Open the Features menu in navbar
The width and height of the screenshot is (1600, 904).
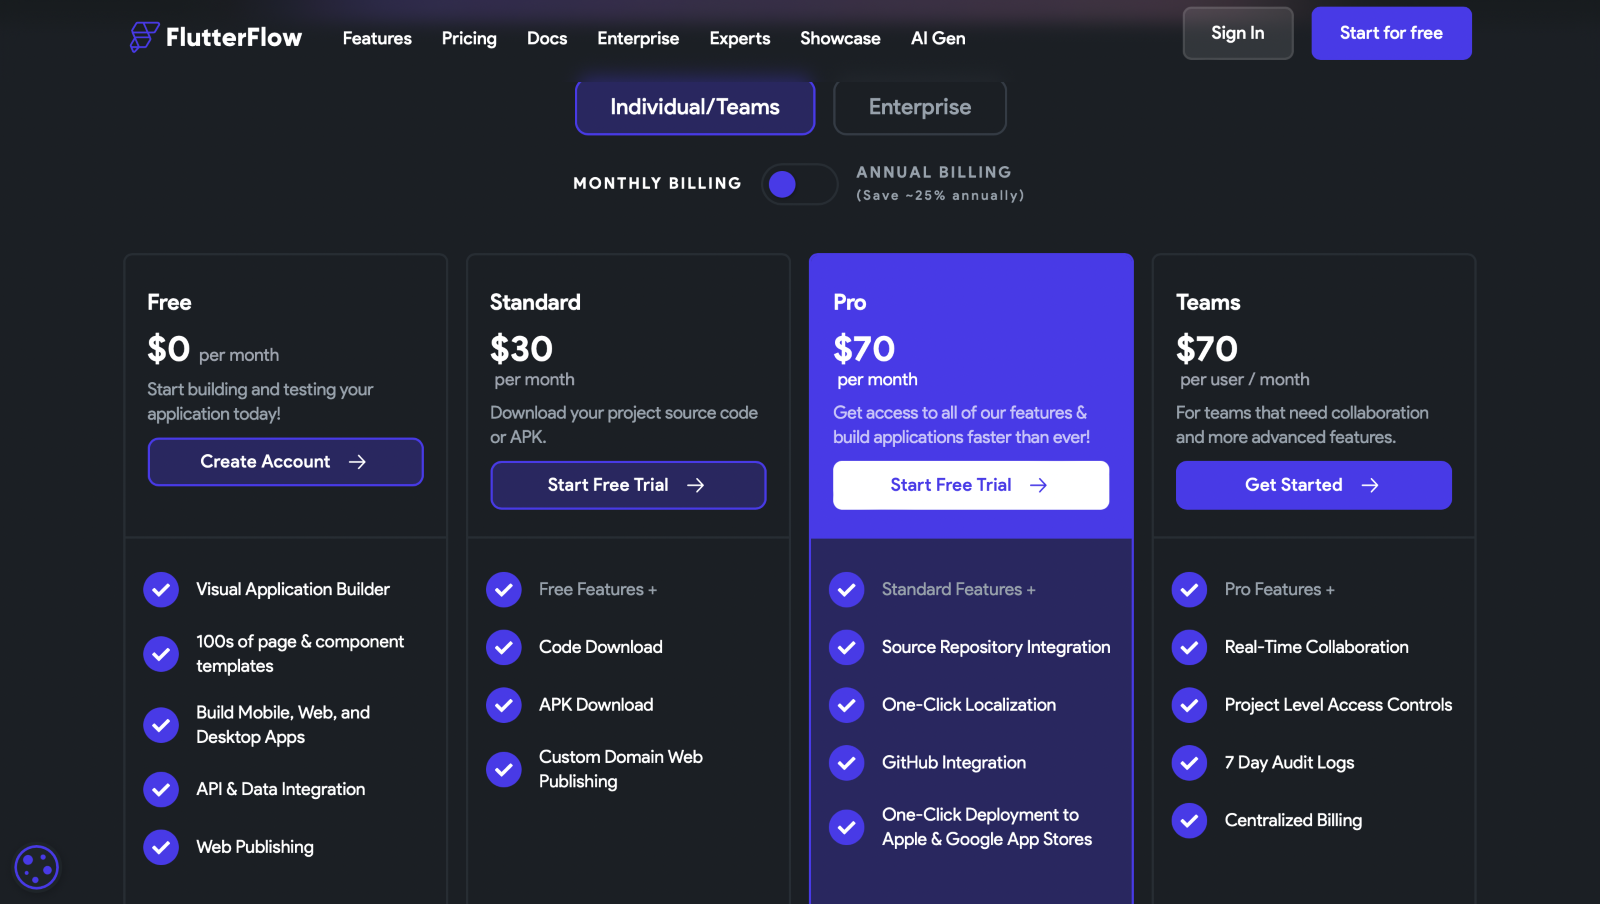pyautogui.click(x=377, y=38)
